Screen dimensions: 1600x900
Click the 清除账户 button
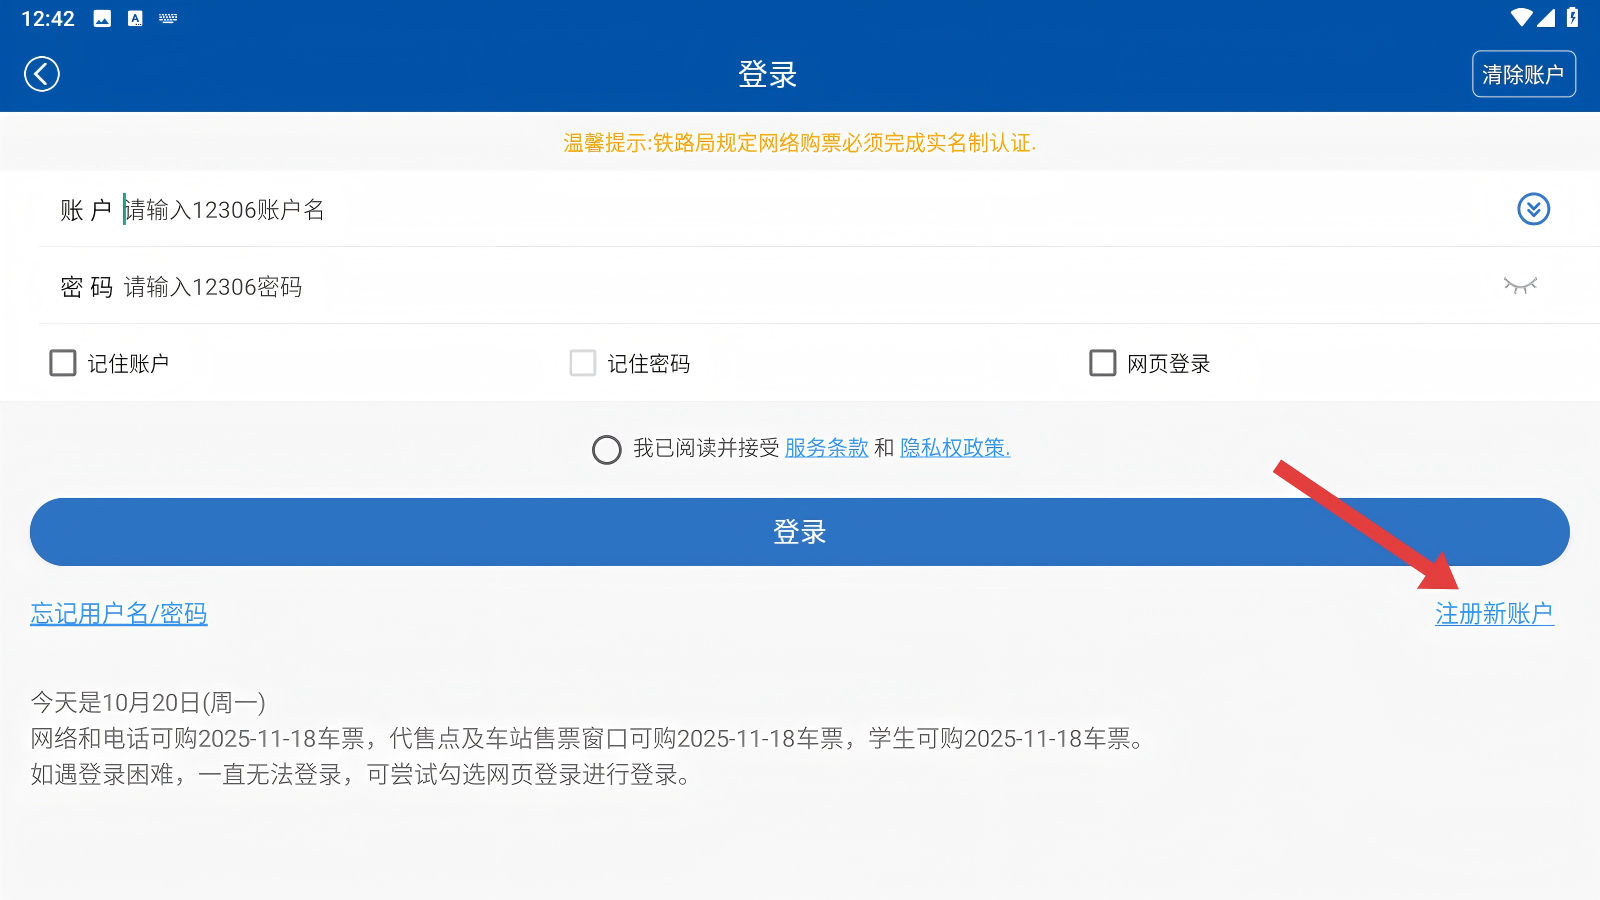click(1523, 74)
